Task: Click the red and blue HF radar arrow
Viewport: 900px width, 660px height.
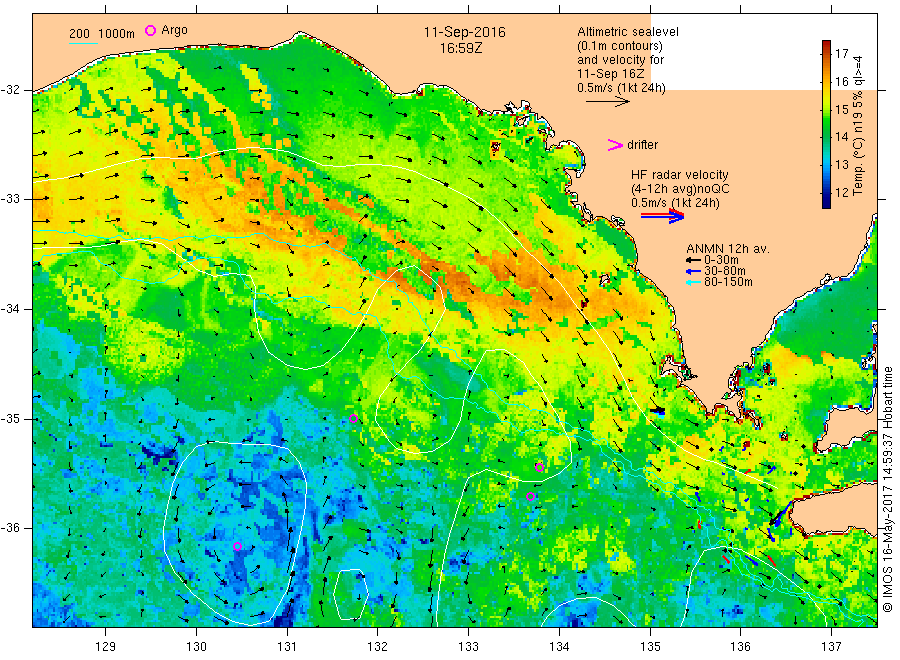Action: [662, 216]
